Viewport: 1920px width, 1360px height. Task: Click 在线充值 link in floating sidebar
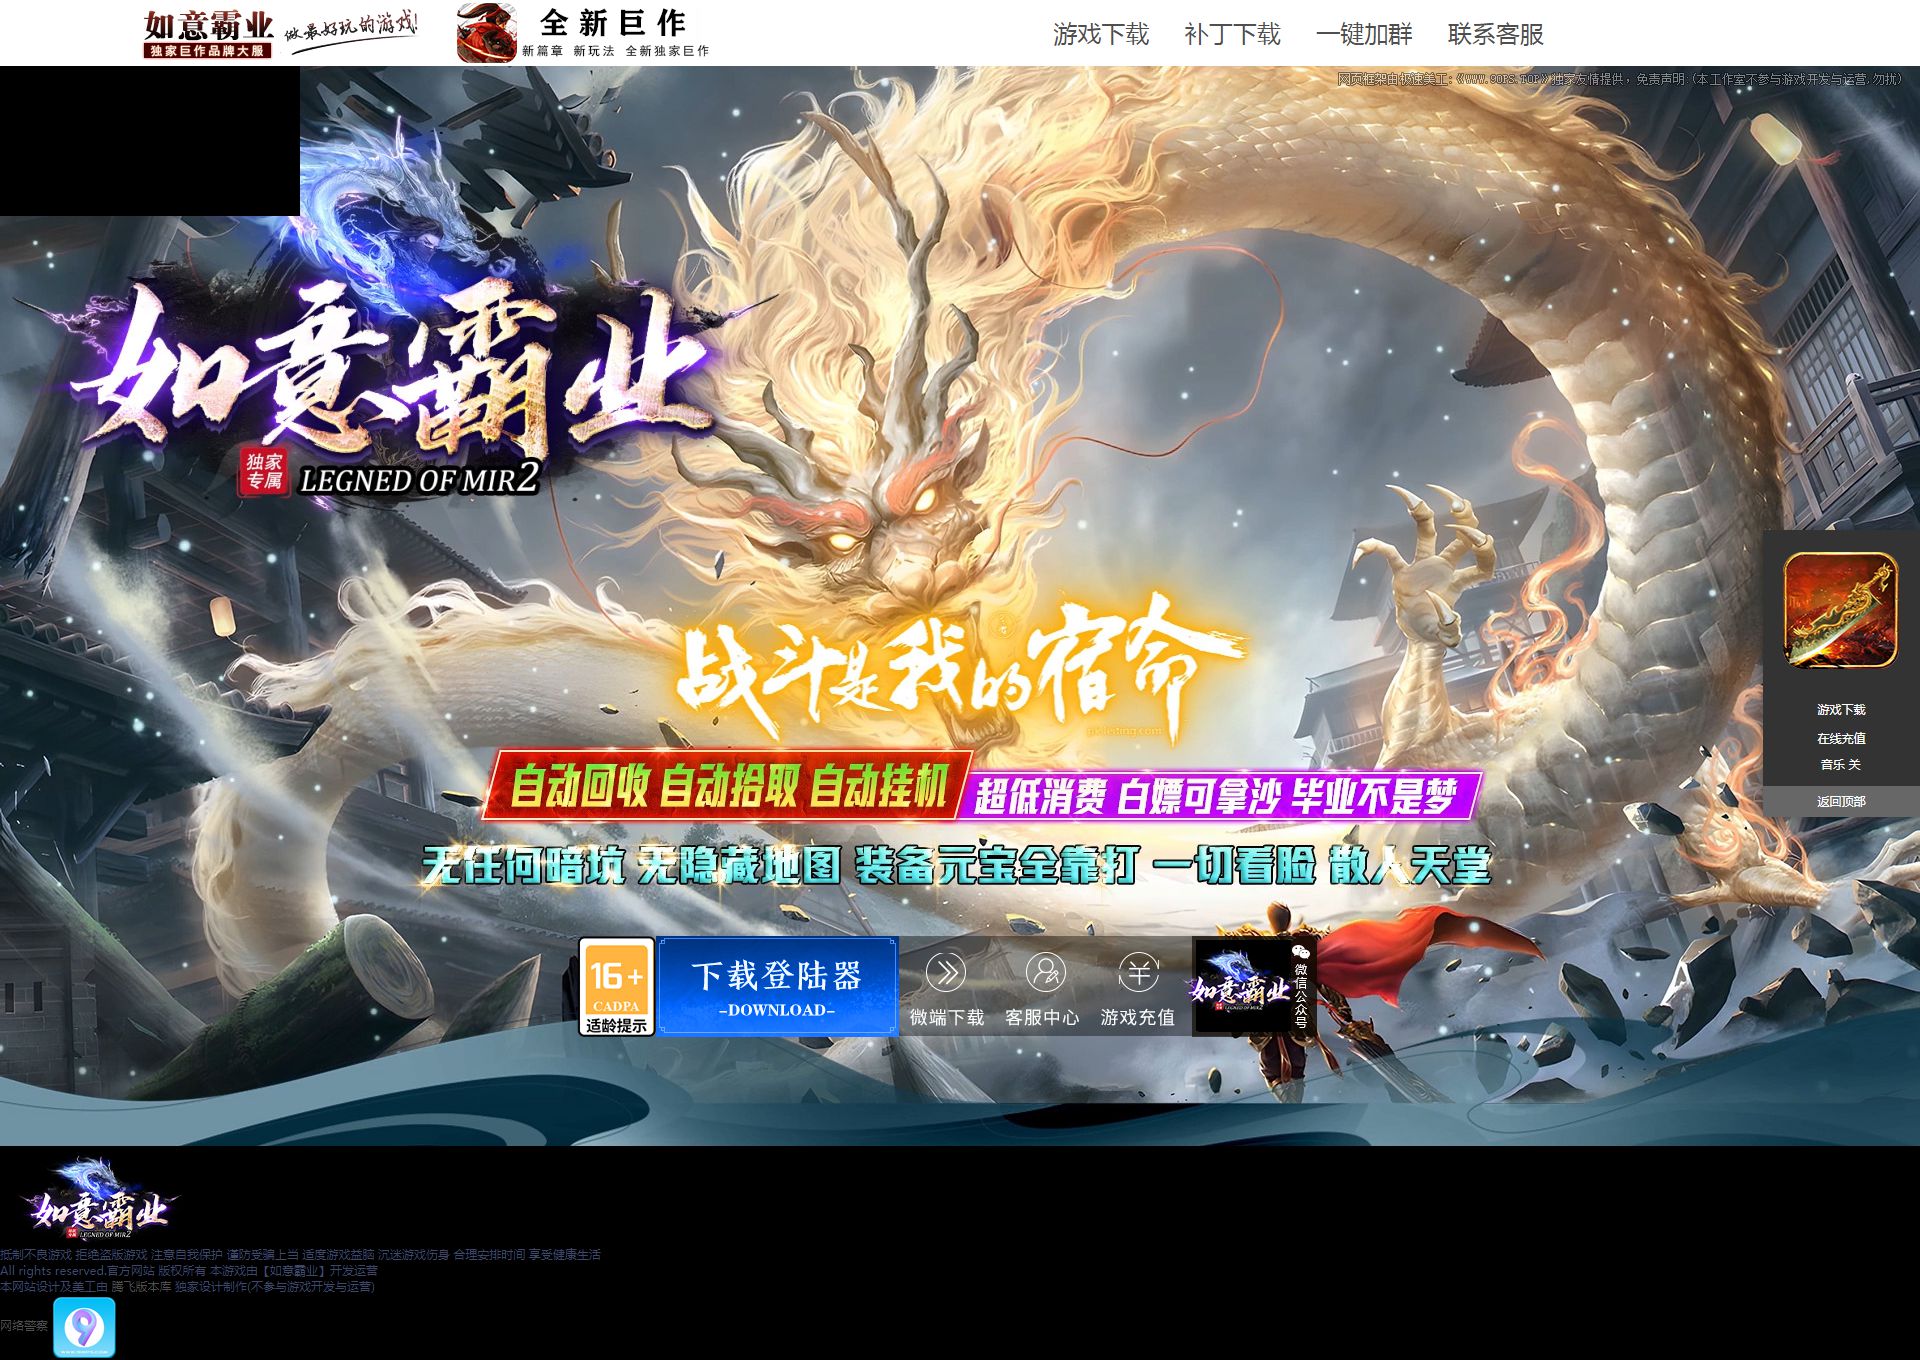(1840, 739)
